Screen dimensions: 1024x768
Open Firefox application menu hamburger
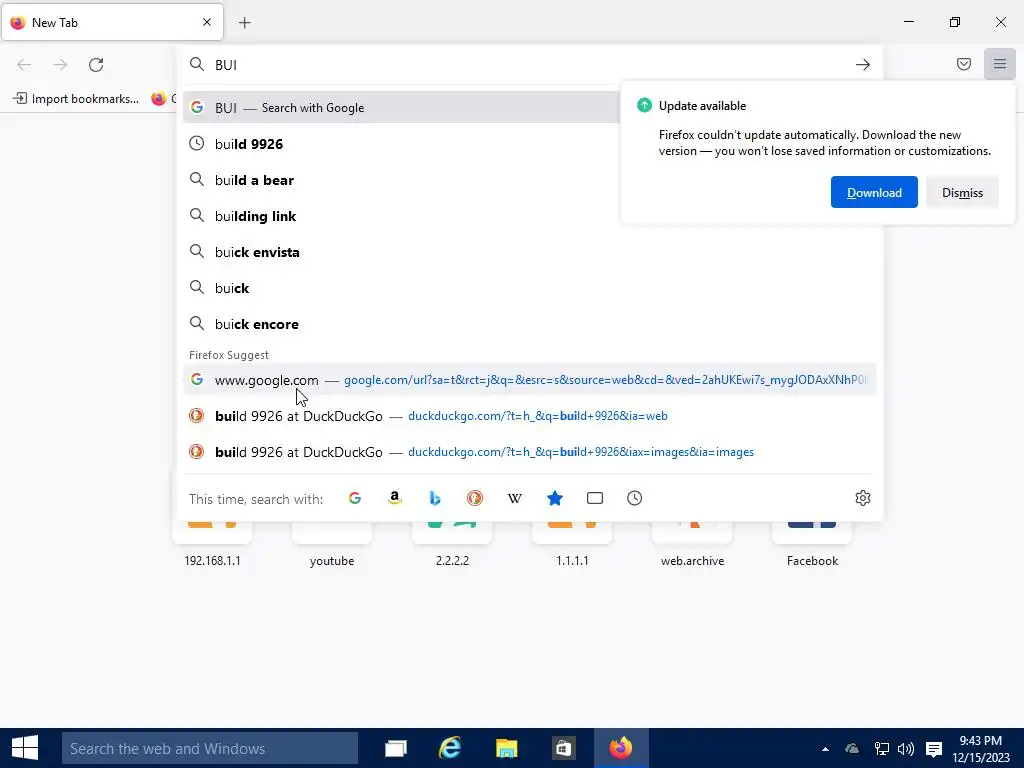tap(999, 64)
